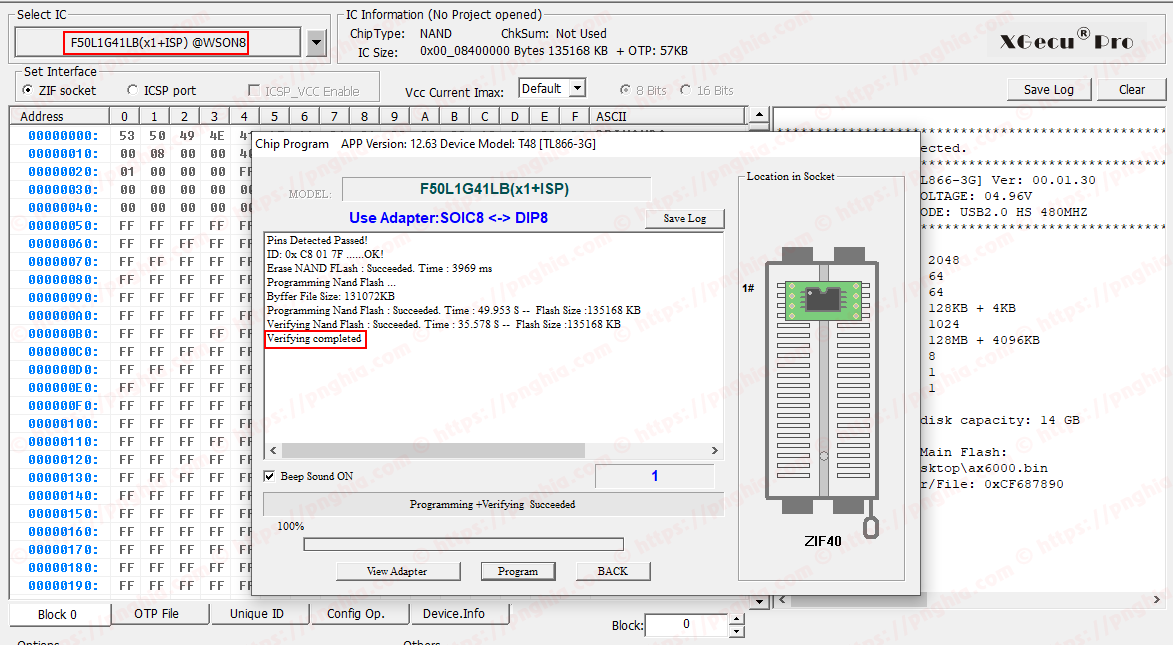Viewport: 1173px width, 645px height.
Task: Click hex view scrollbar up arrow
Action: [x=759, y=115]
